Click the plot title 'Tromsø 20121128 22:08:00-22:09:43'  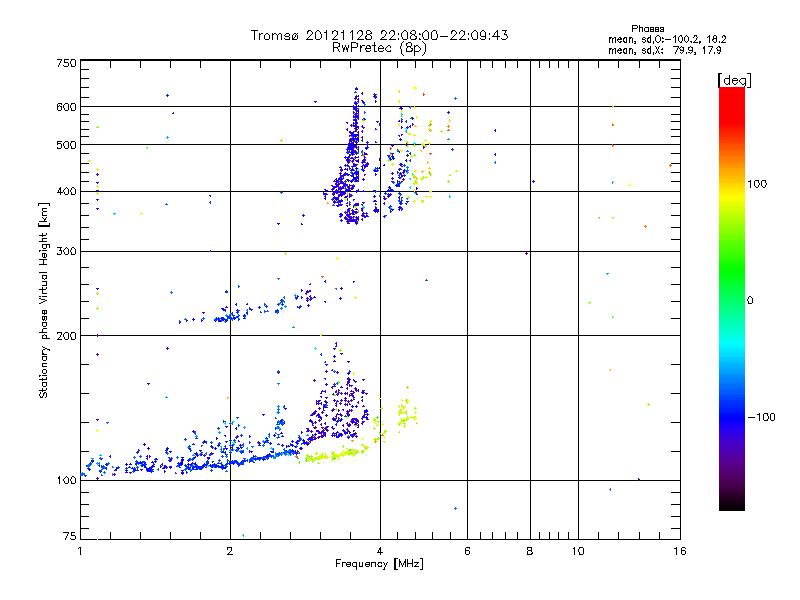[x=379, y=35]
